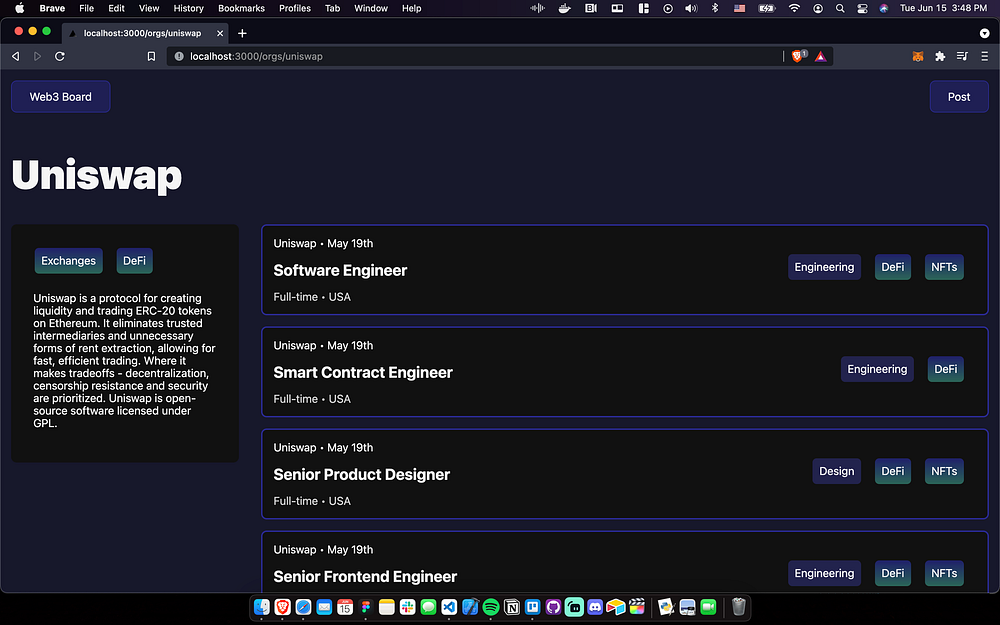Open Control Center in menu bar
This screenshot has width=1000, height=625.
point(862,8)
